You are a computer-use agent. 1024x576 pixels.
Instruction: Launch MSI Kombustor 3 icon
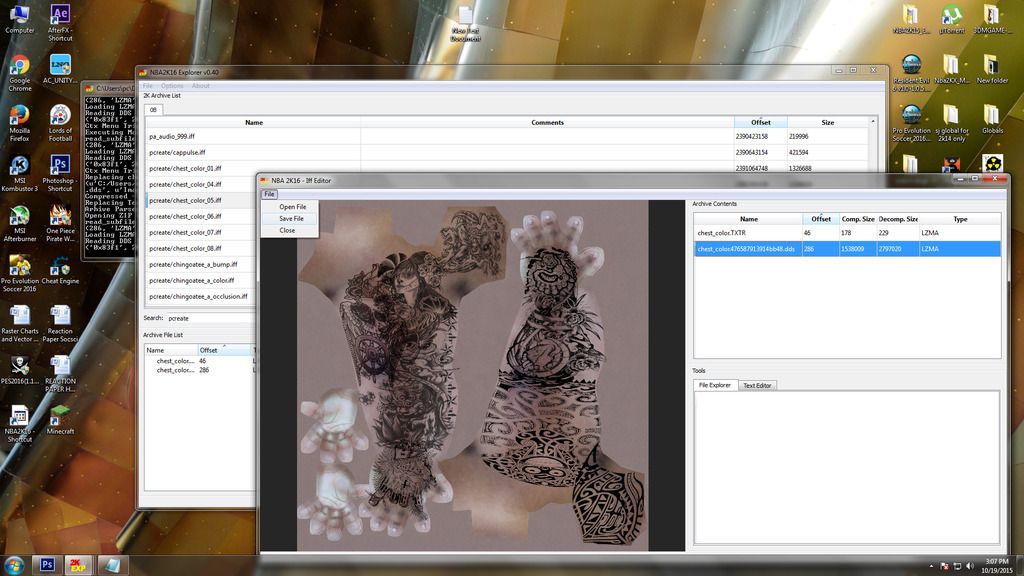coord(20,174)
